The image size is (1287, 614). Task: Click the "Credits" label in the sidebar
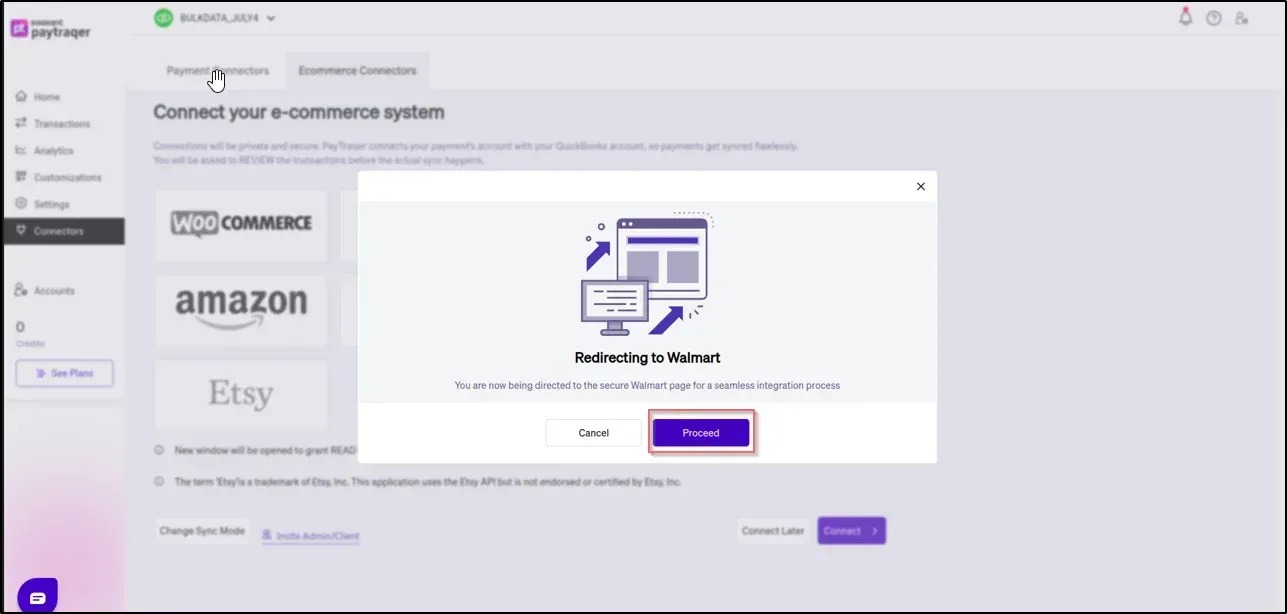pos(29,344)
